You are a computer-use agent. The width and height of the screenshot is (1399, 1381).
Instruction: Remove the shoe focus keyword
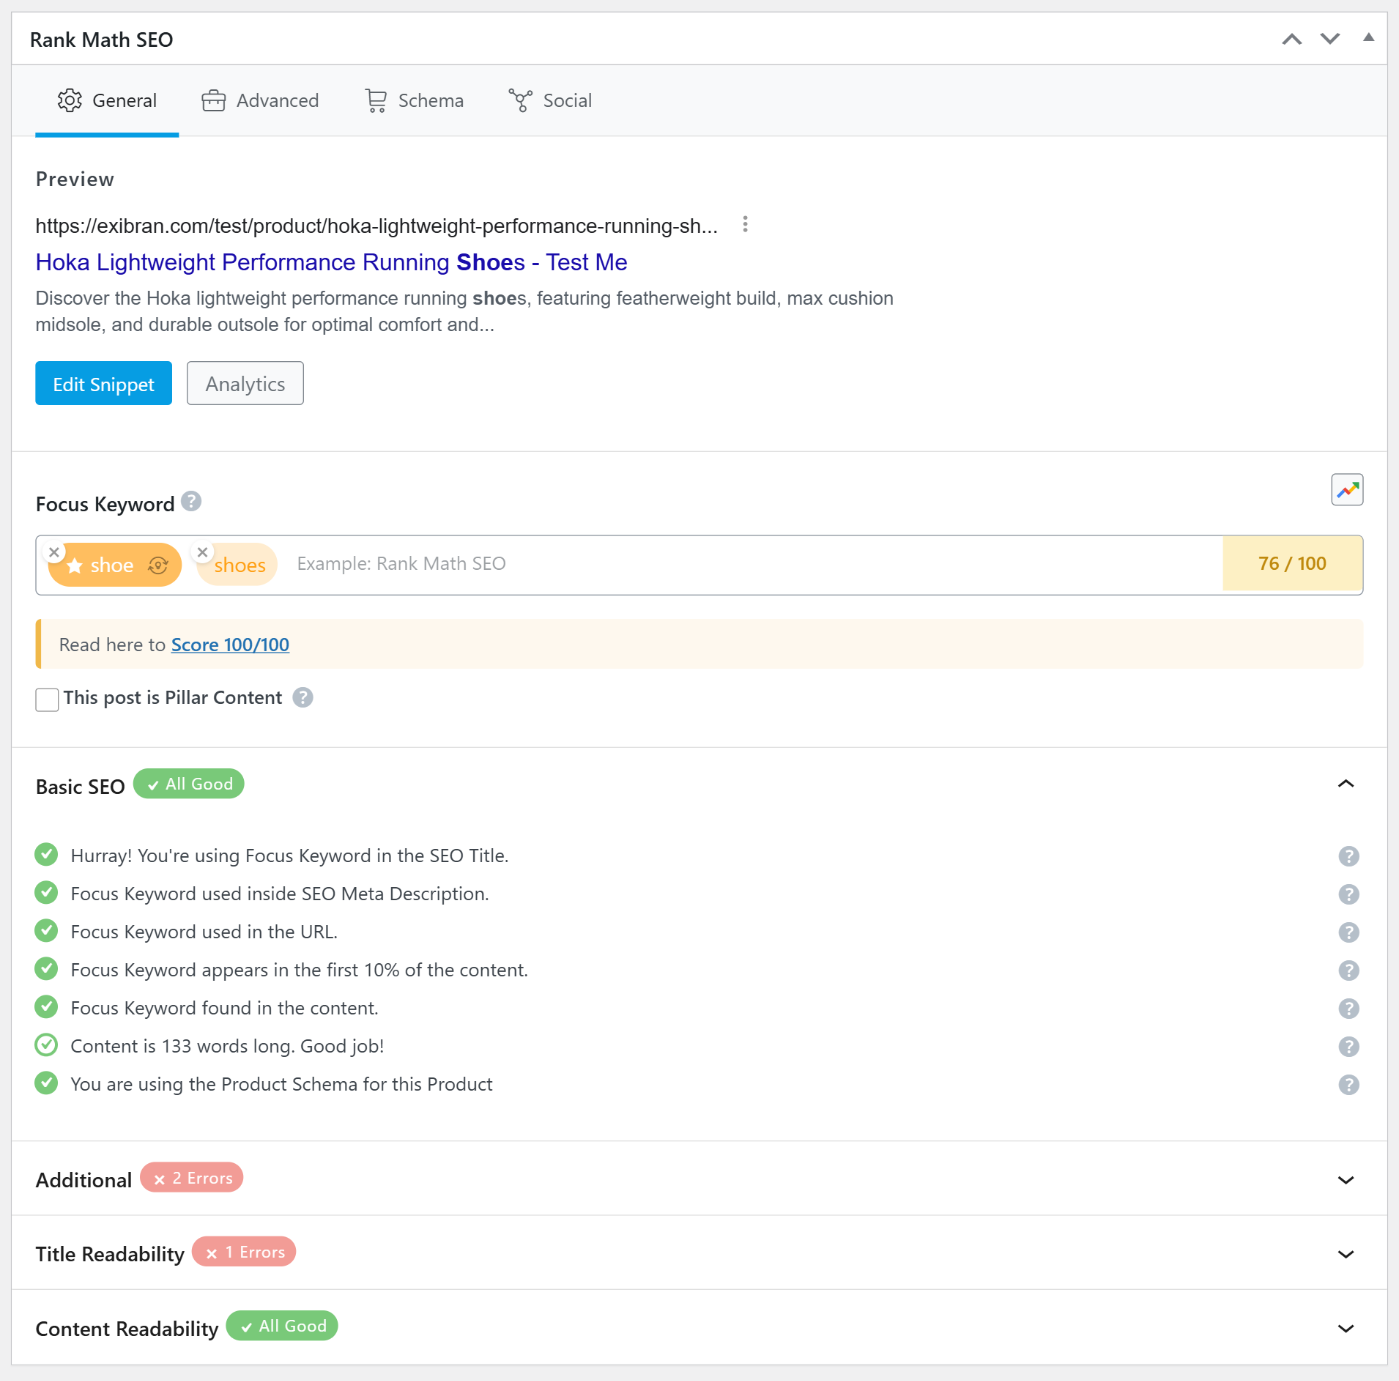point(54,552)
